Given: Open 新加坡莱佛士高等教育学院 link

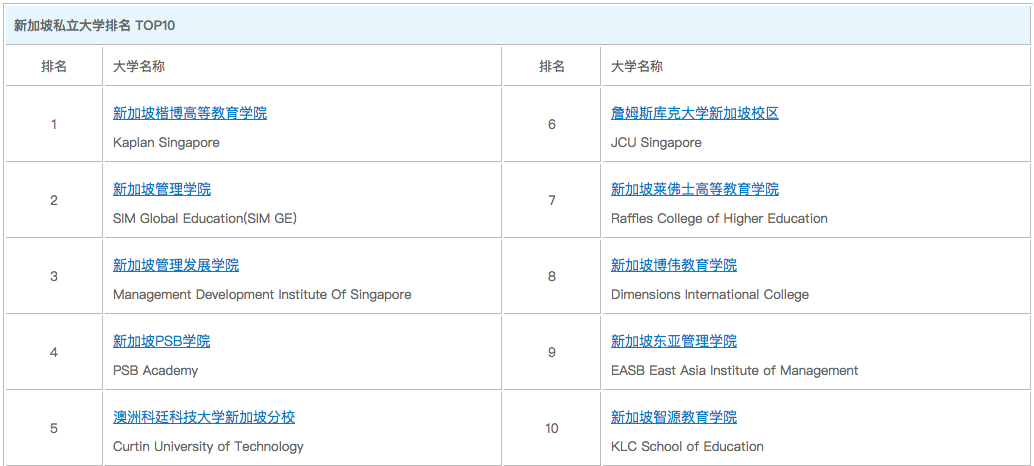Looking at the screenshot, I should [x=695, y=189].
